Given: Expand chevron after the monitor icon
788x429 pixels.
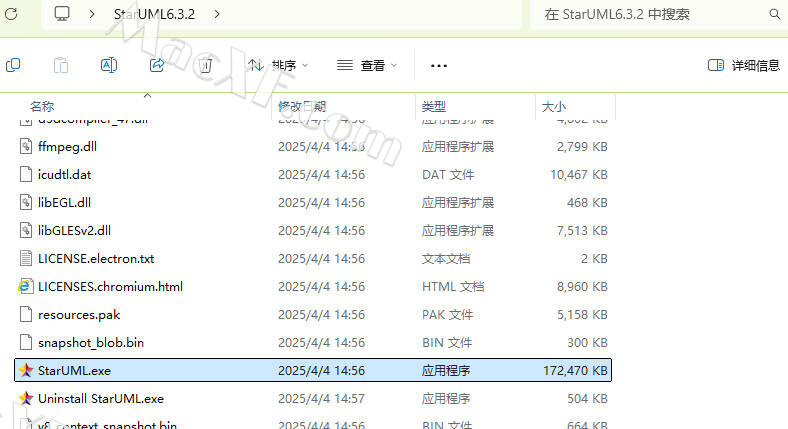Looking at the screenshot, I should (91, 14).
